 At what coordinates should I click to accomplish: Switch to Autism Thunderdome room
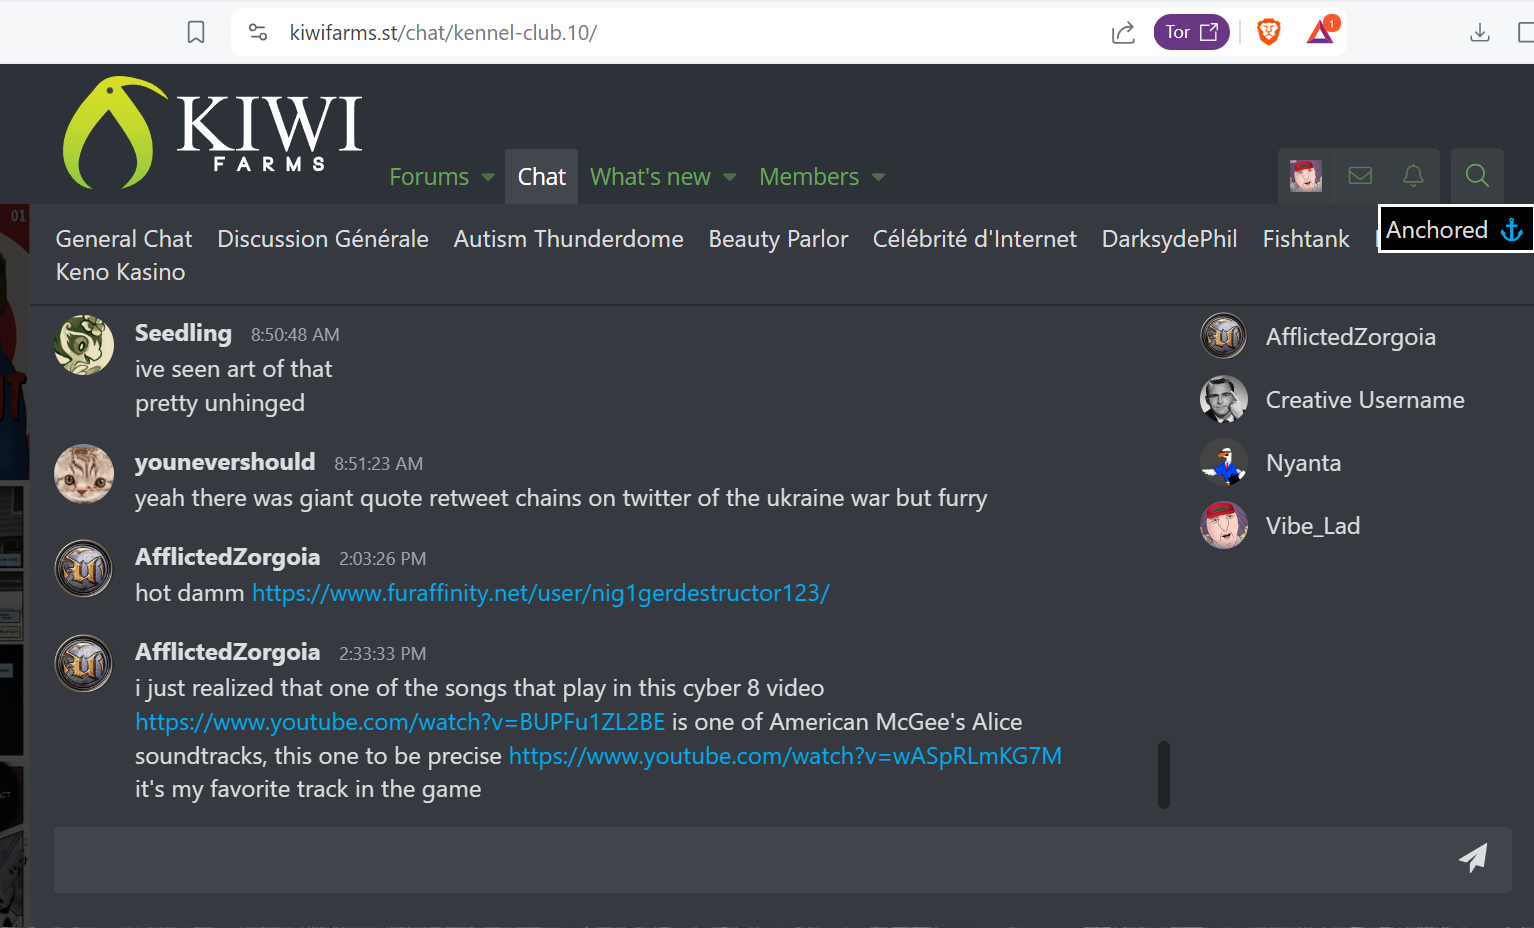[568, 239]
